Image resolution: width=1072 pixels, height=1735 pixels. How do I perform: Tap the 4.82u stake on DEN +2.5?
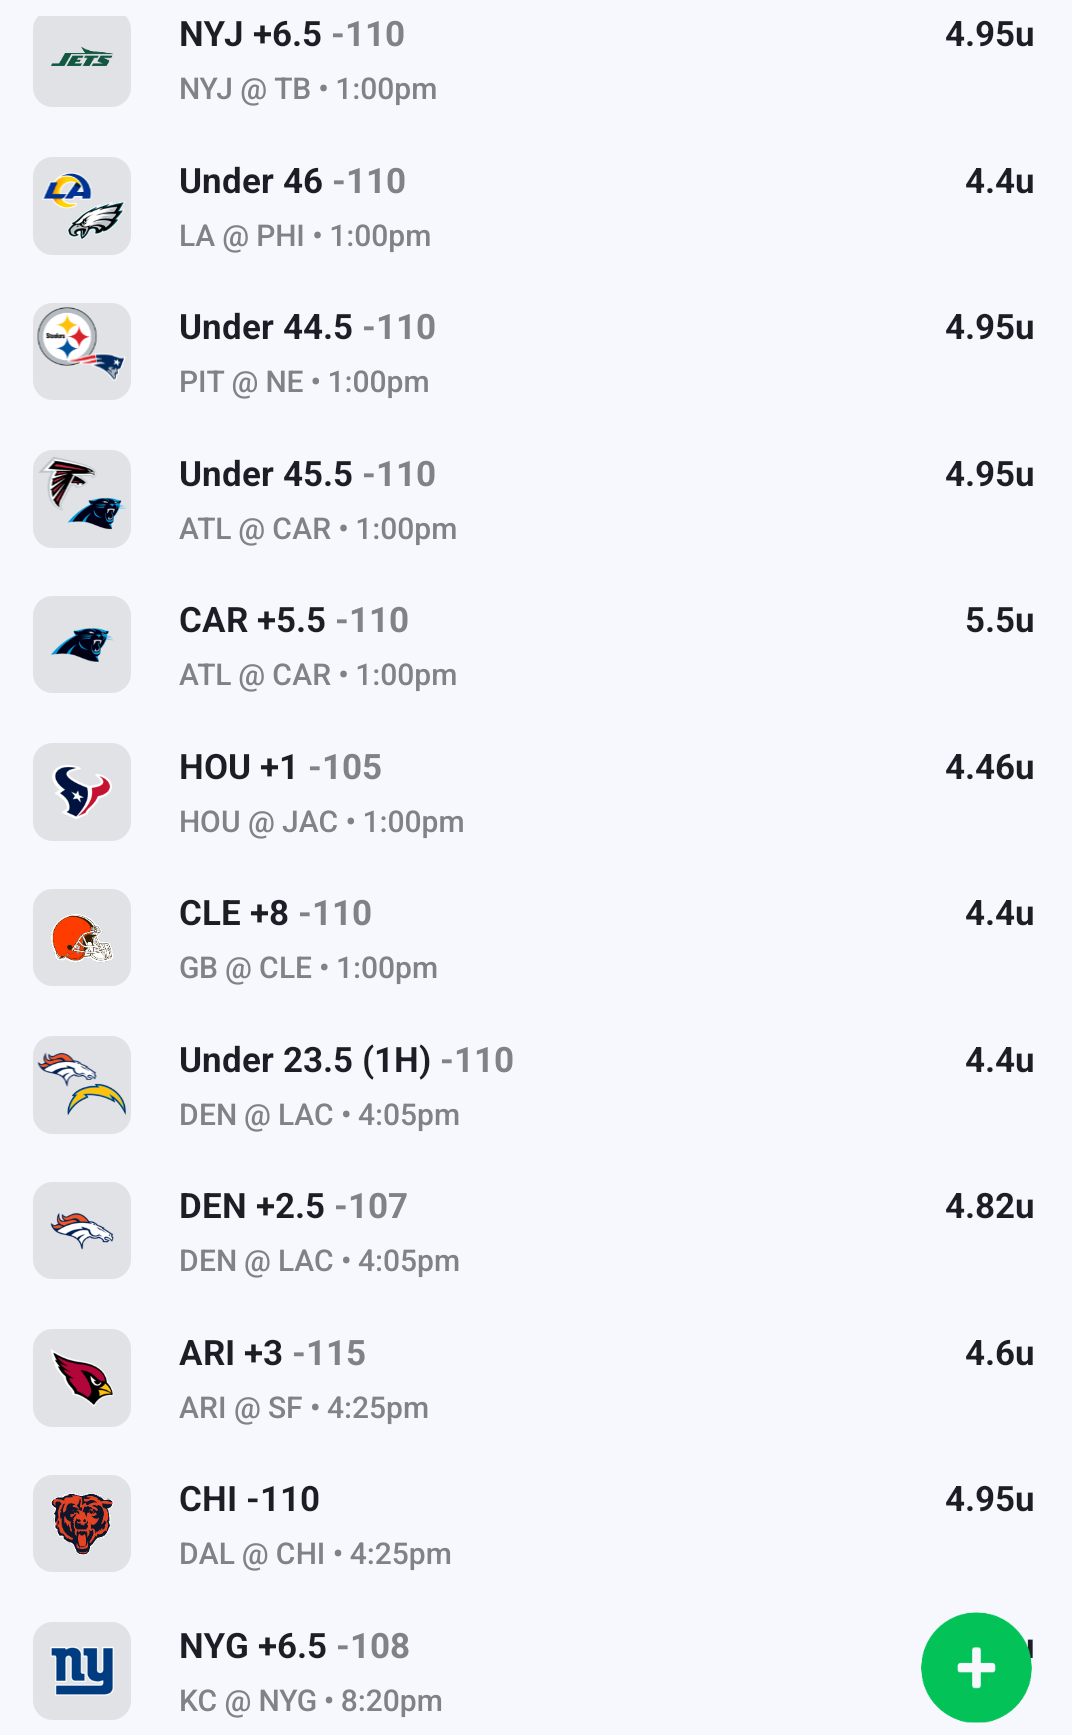[x=989, y=1207]
